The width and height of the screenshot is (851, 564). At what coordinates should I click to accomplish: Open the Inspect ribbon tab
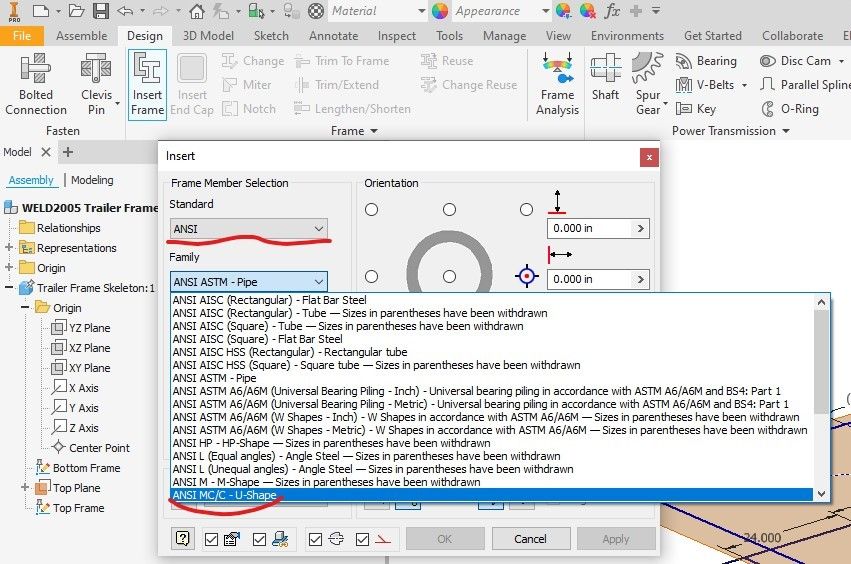(397, 36)
